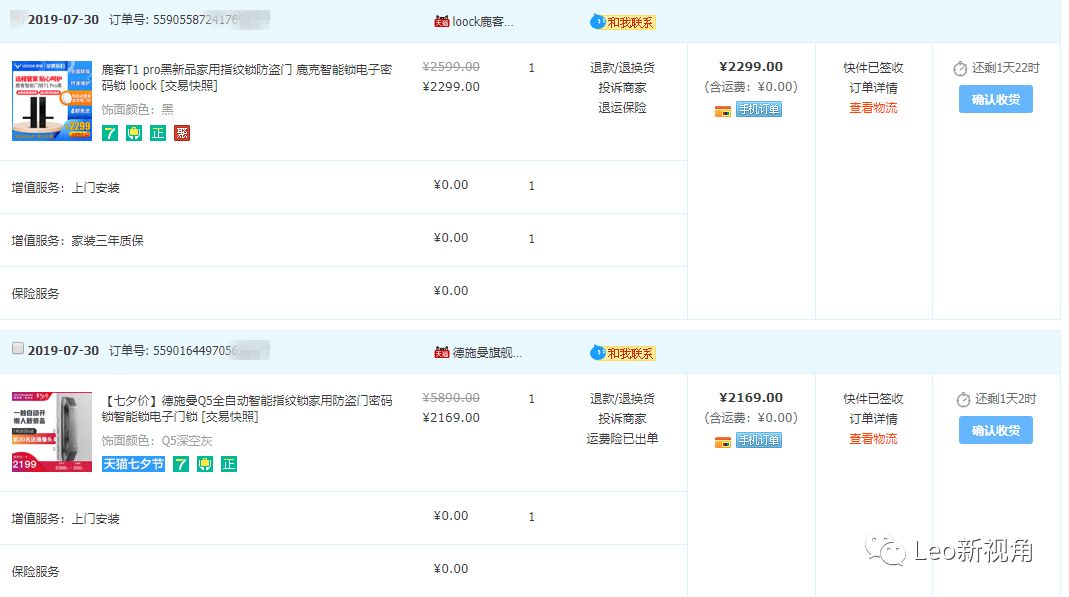
Task: Click 投诉商家 on the 德施曼 order
Action: tap(622, 419)
